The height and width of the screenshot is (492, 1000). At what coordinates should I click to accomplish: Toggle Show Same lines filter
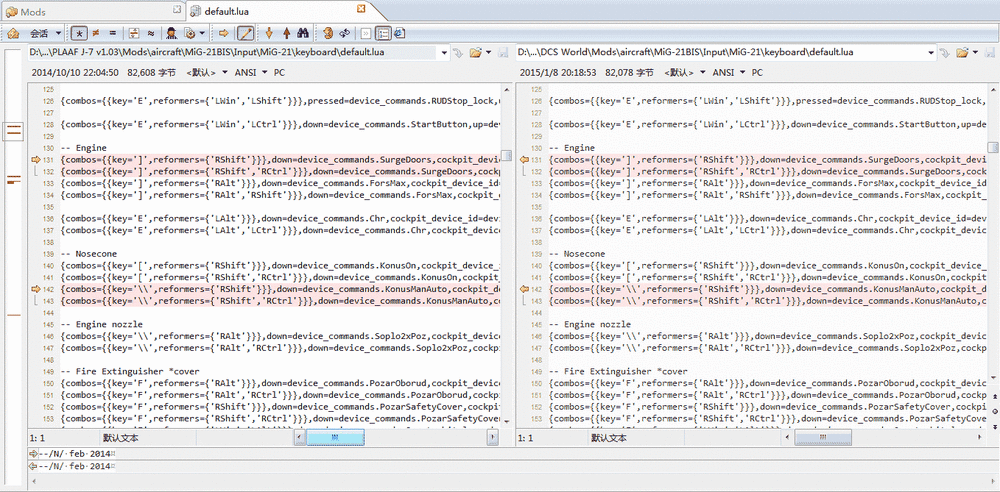(113, 33)
